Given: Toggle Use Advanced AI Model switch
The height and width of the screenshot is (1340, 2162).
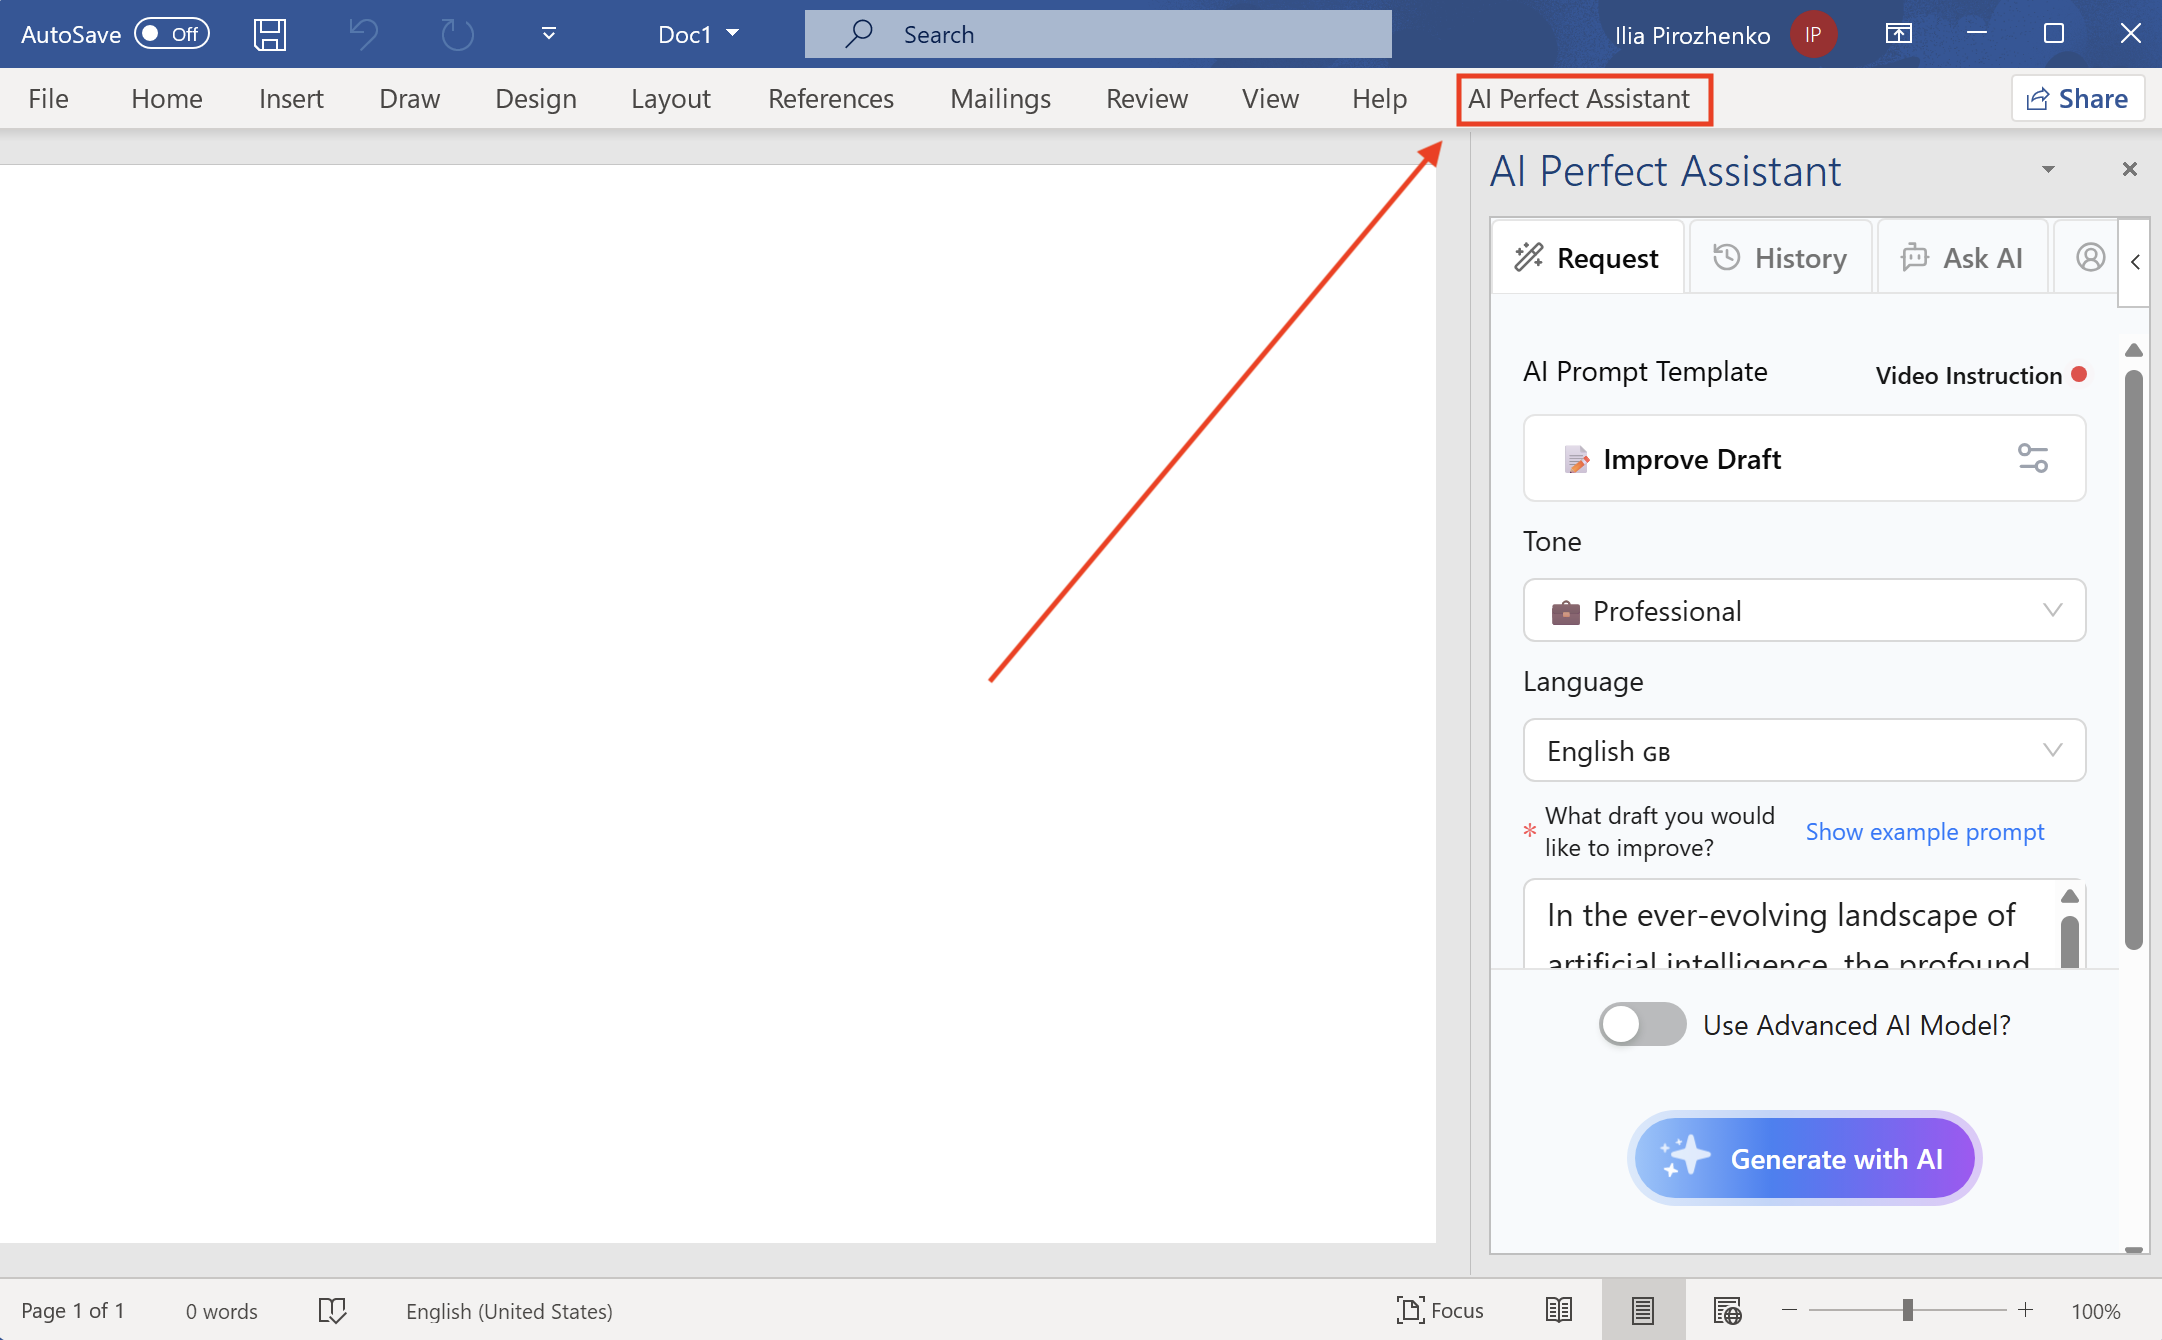Looking at the screenshot, I should point(1642,1025).
